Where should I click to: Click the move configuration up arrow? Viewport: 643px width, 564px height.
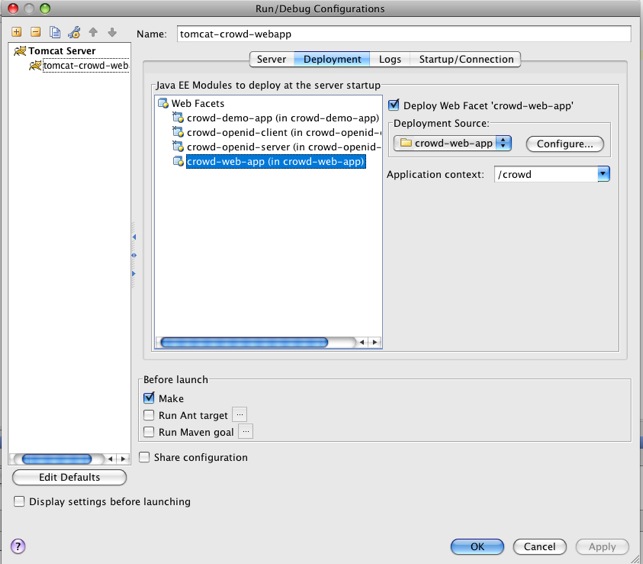[x=93, y=32]
